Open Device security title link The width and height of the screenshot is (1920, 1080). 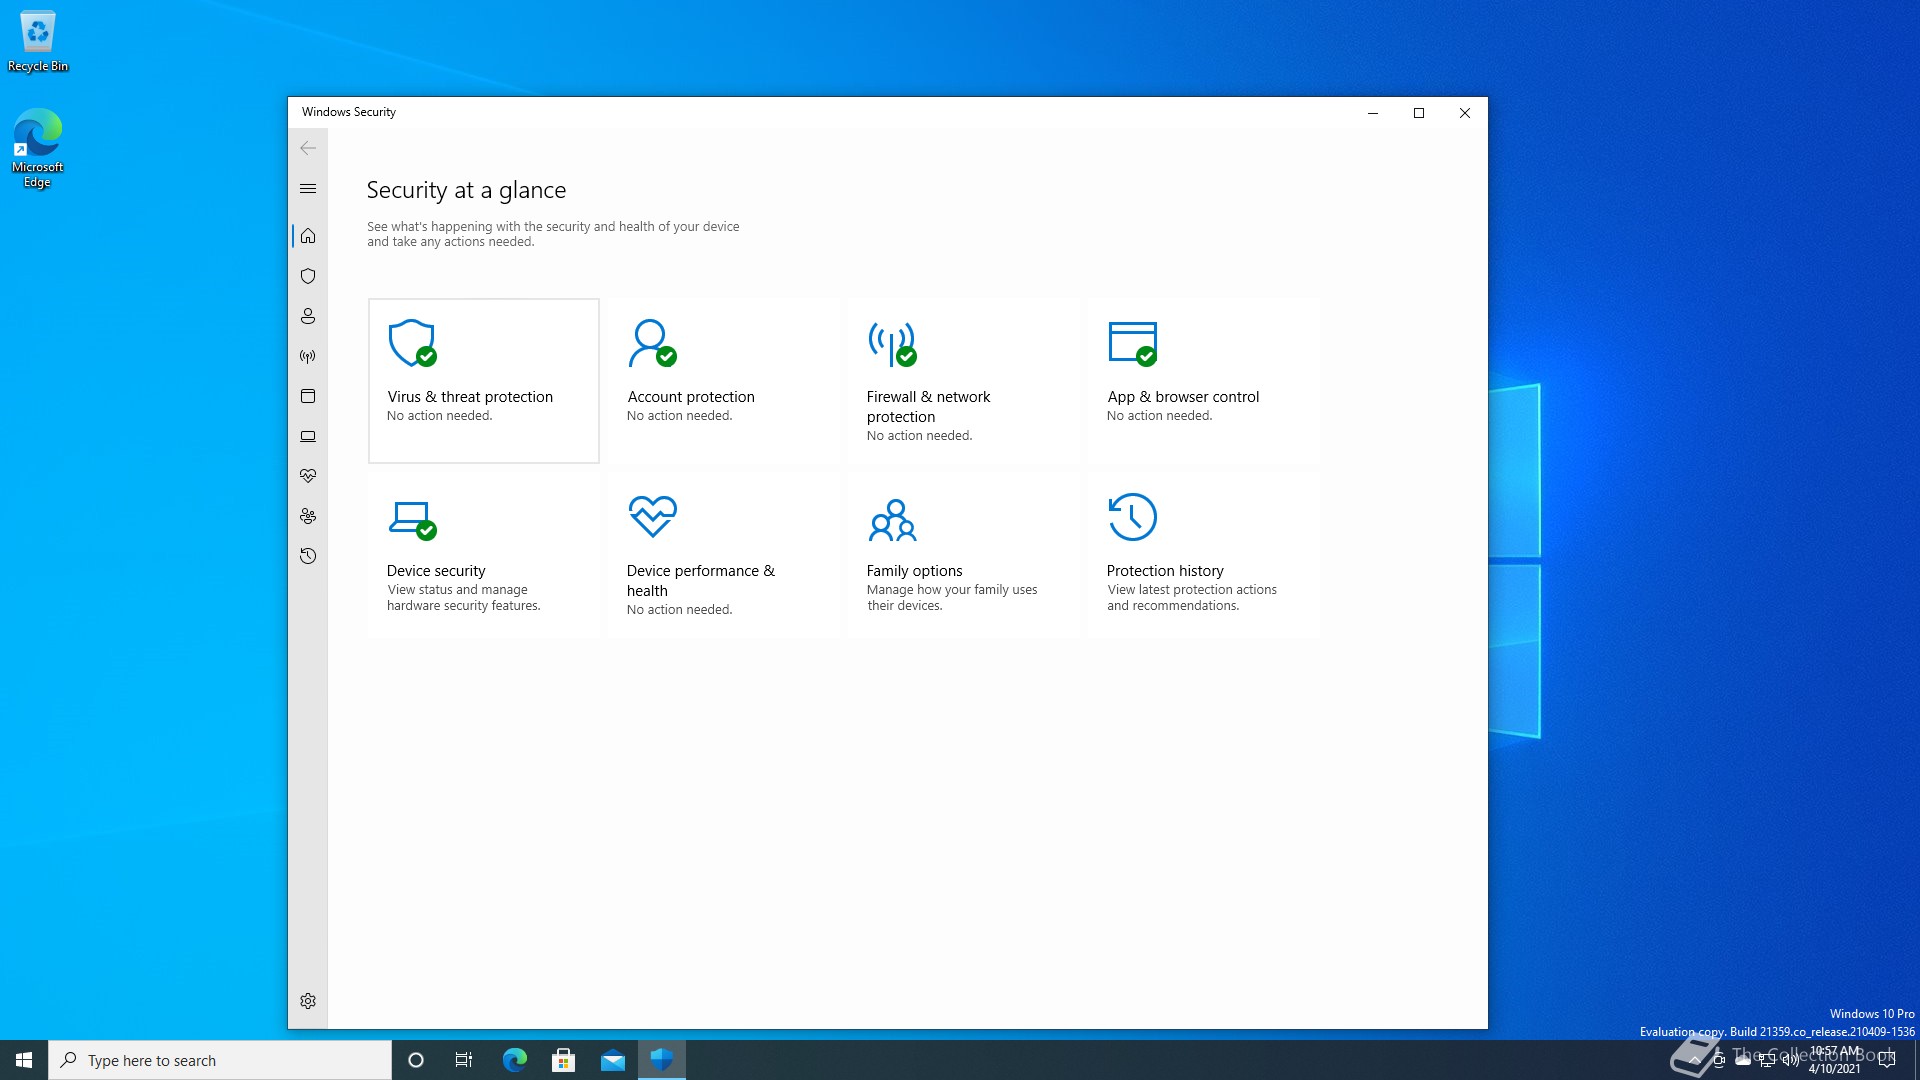[436, 571]
